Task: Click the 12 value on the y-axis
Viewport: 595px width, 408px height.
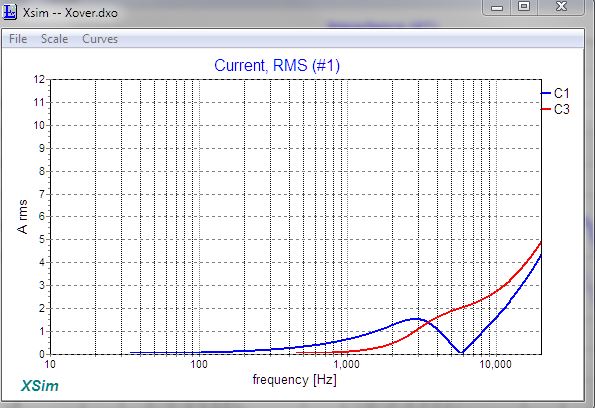Action: [39, 79]
